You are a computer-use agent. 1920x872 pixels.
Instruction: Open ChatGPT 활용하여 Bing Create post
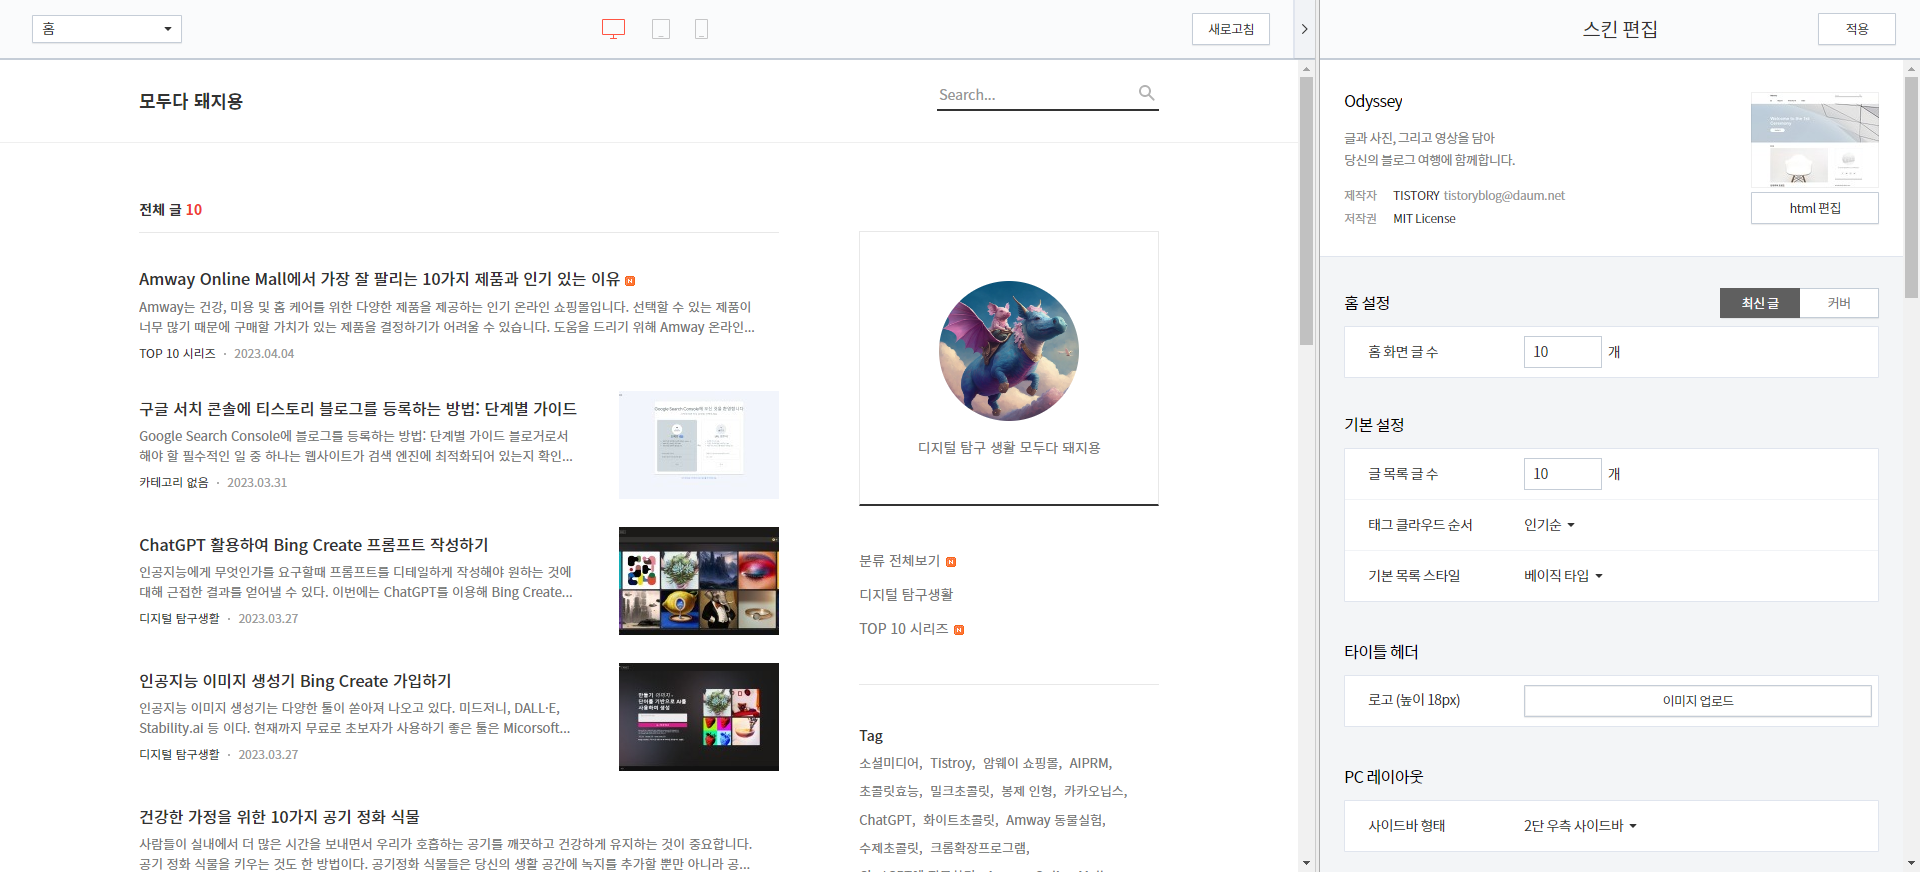314,545
